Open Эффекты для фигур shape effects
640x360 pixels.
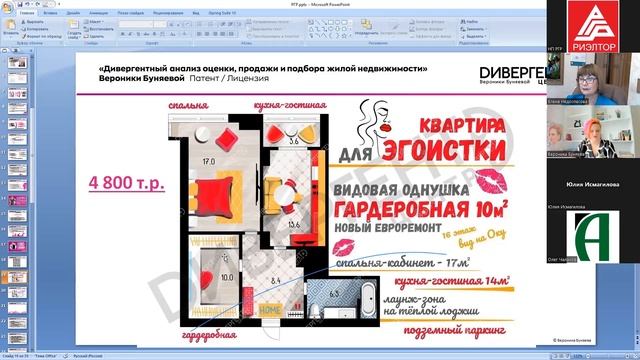(431, 36)
